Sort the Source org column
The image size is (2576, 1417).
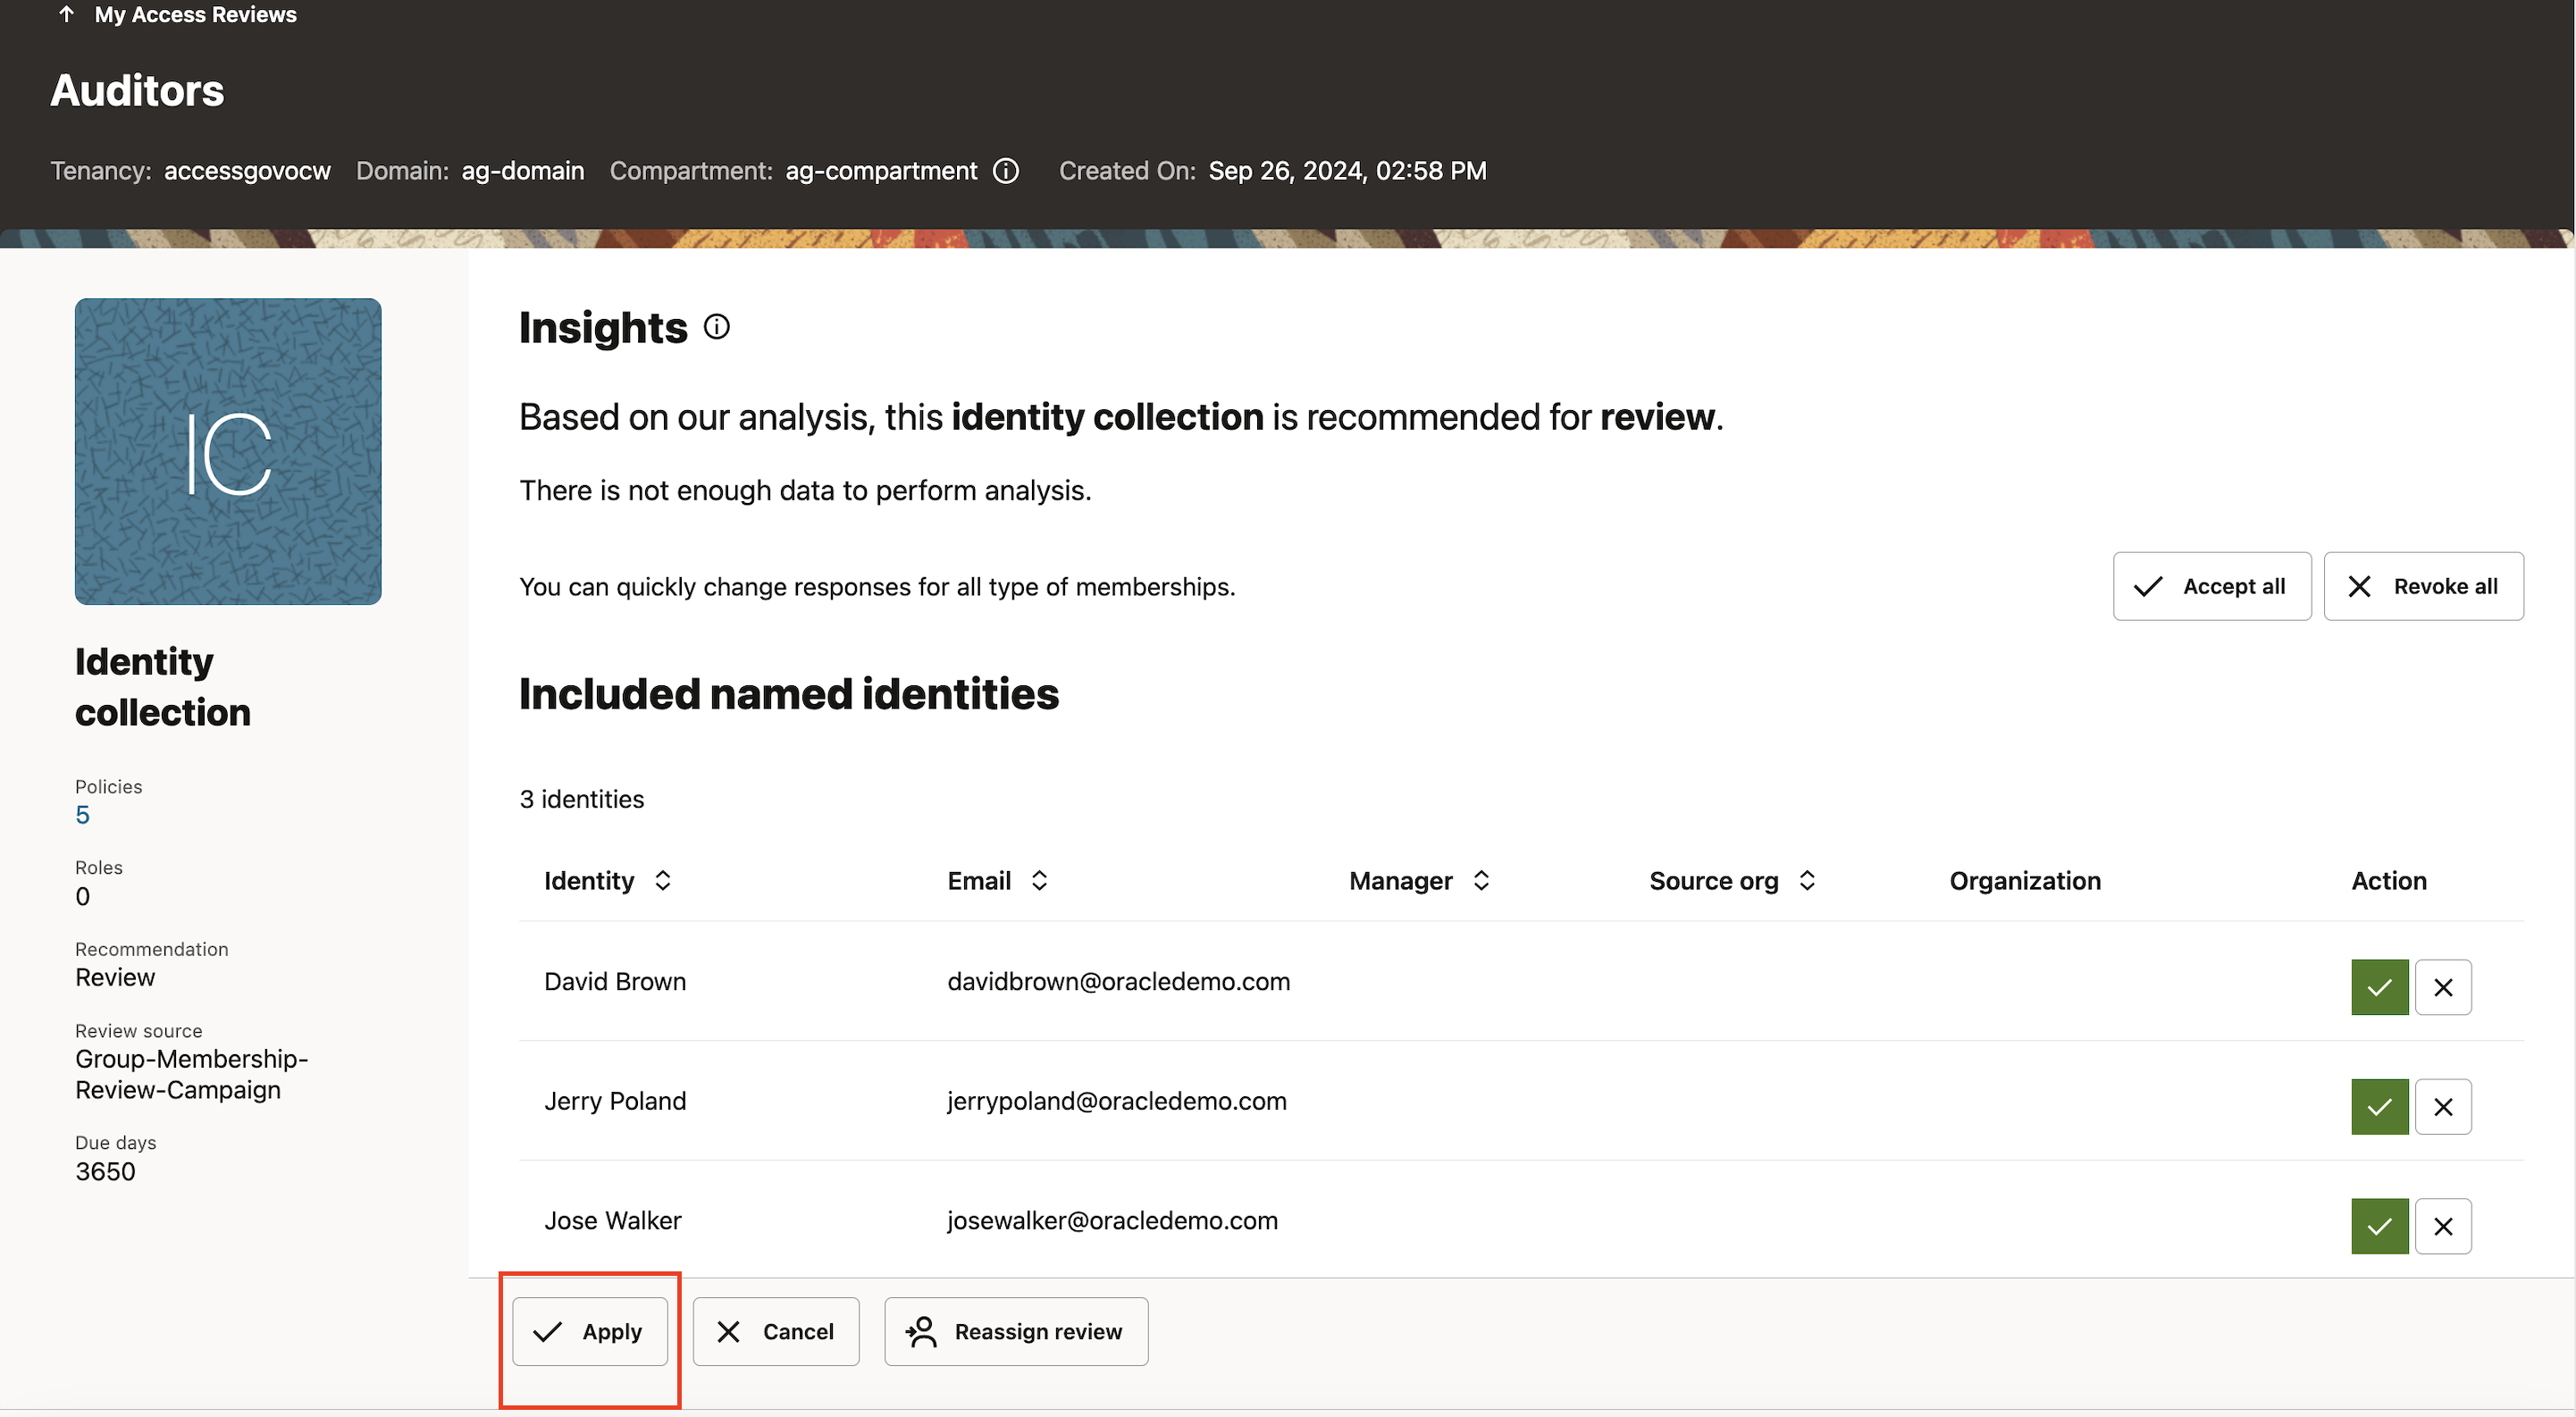(x=1806, y=880)
